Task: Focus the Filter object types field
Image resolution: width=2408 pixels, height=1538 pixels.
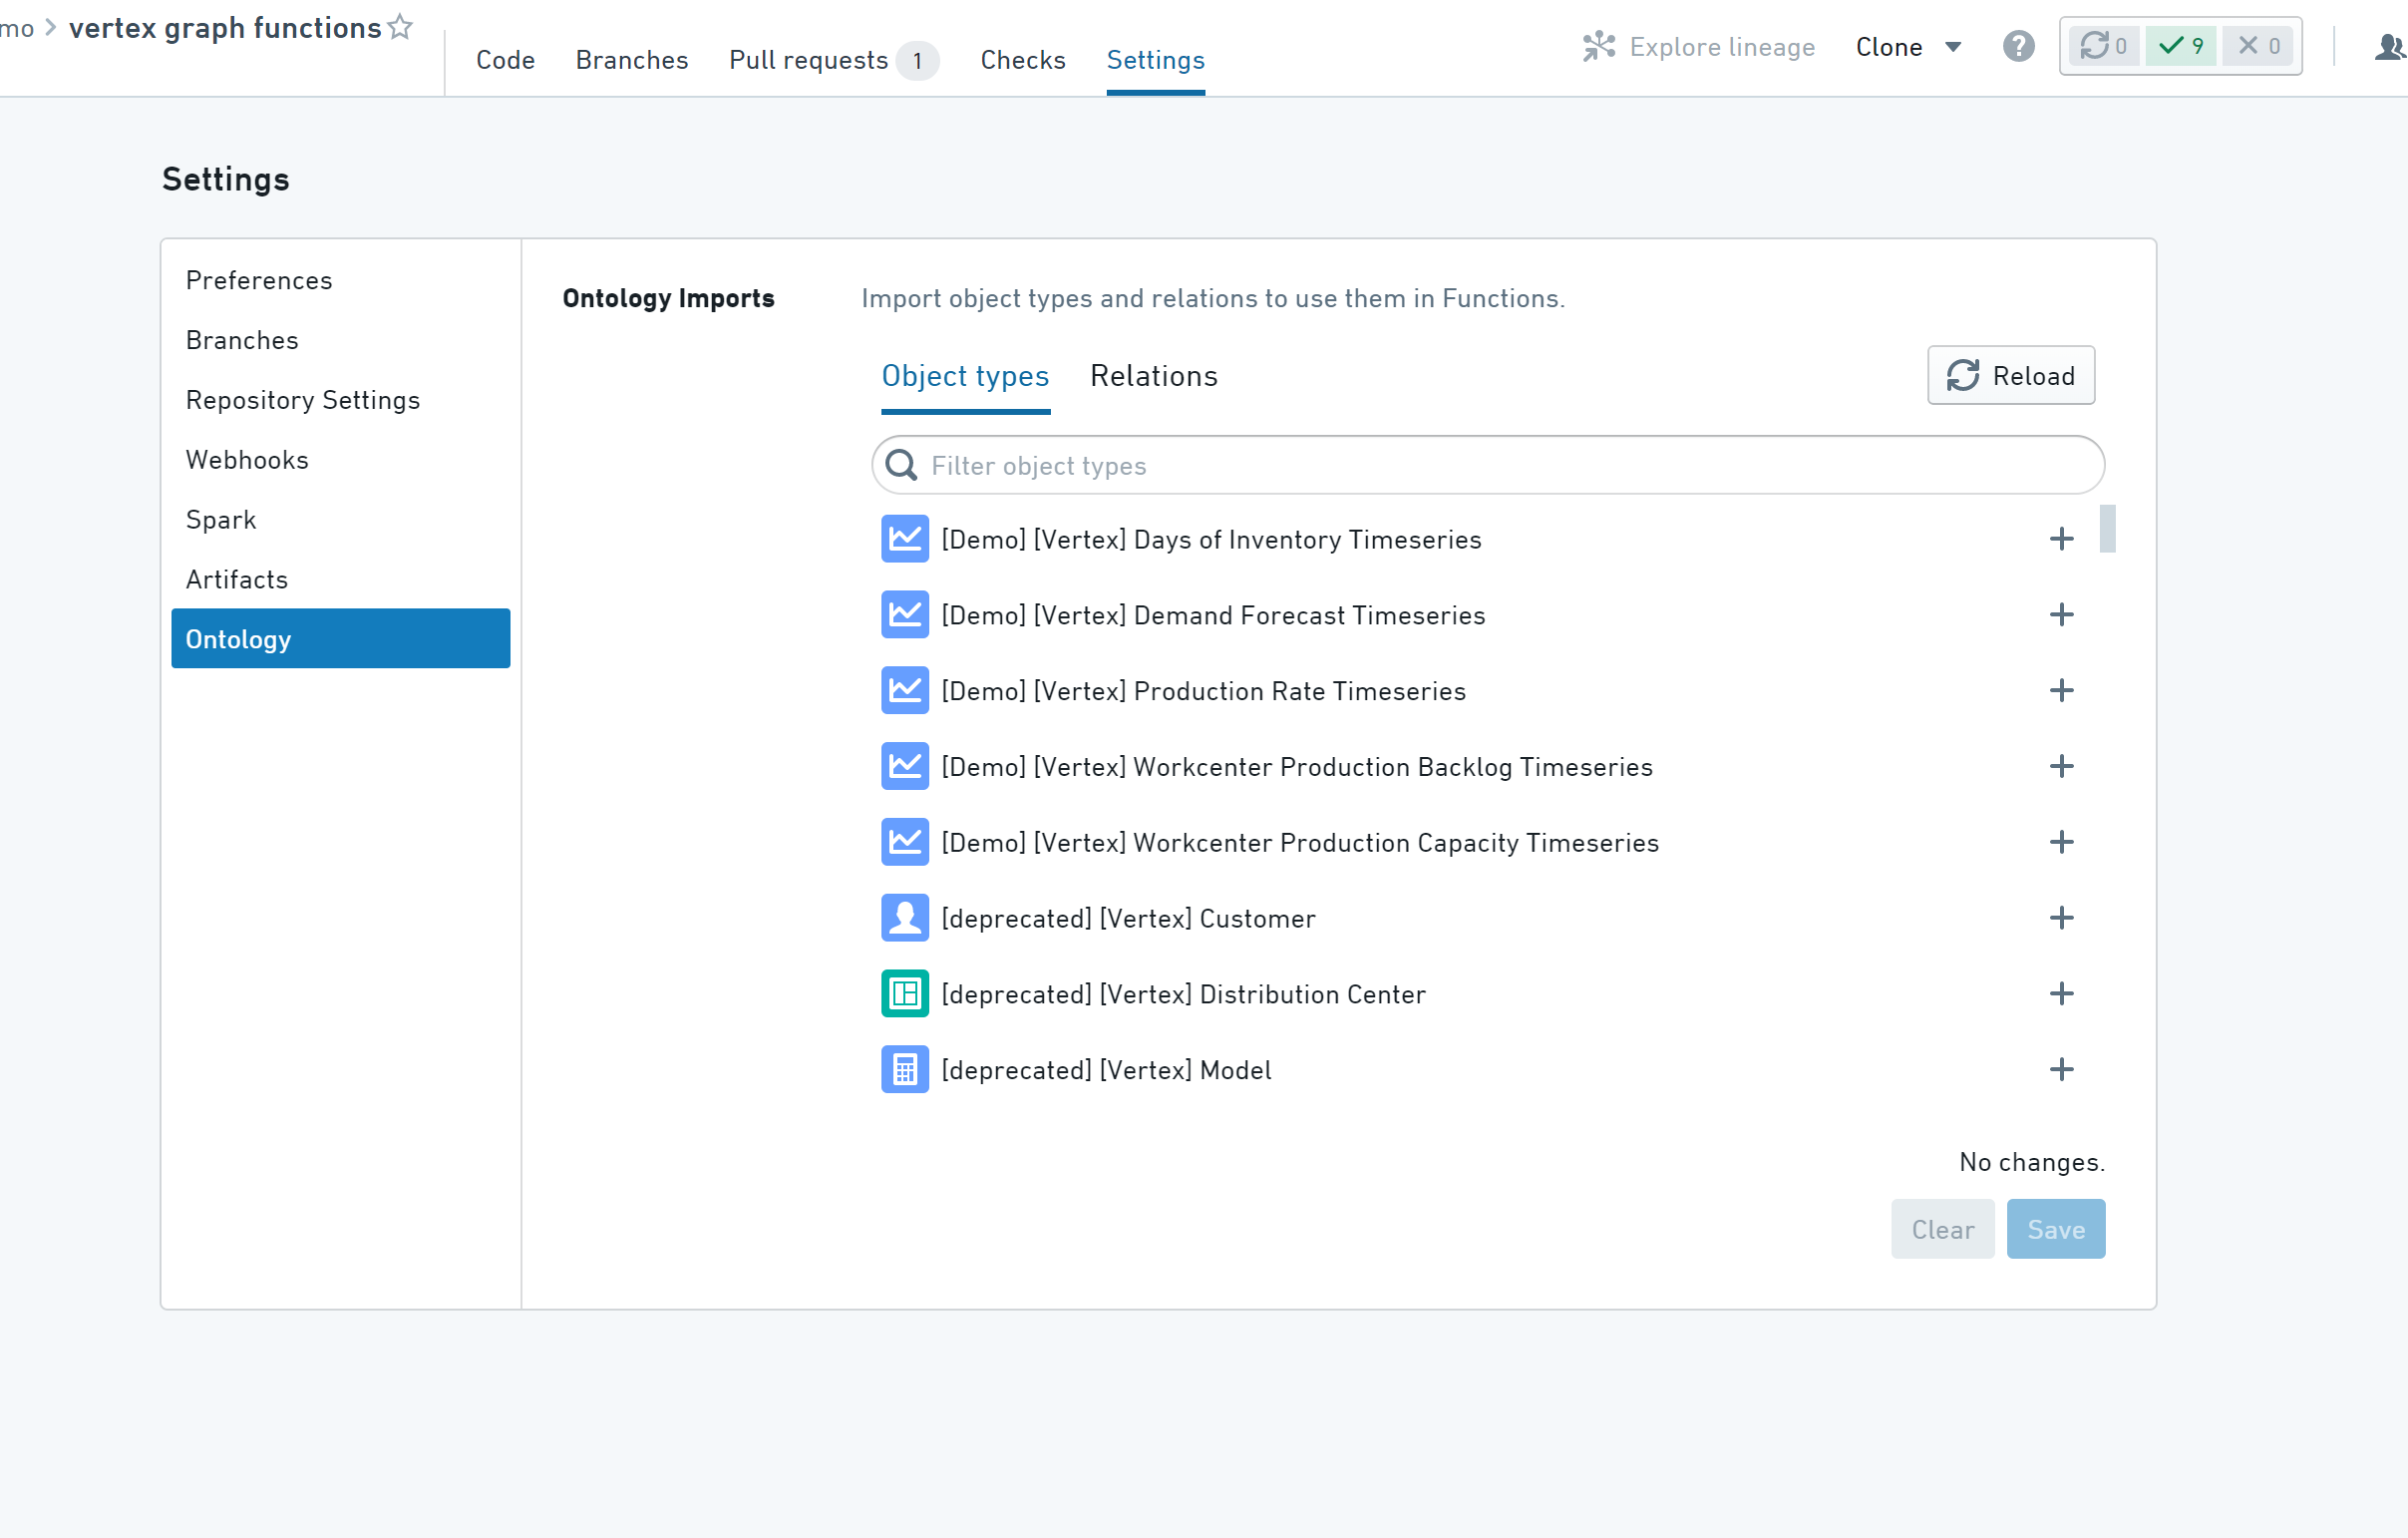Action: pyautogui.click(x=1488, y=465)
